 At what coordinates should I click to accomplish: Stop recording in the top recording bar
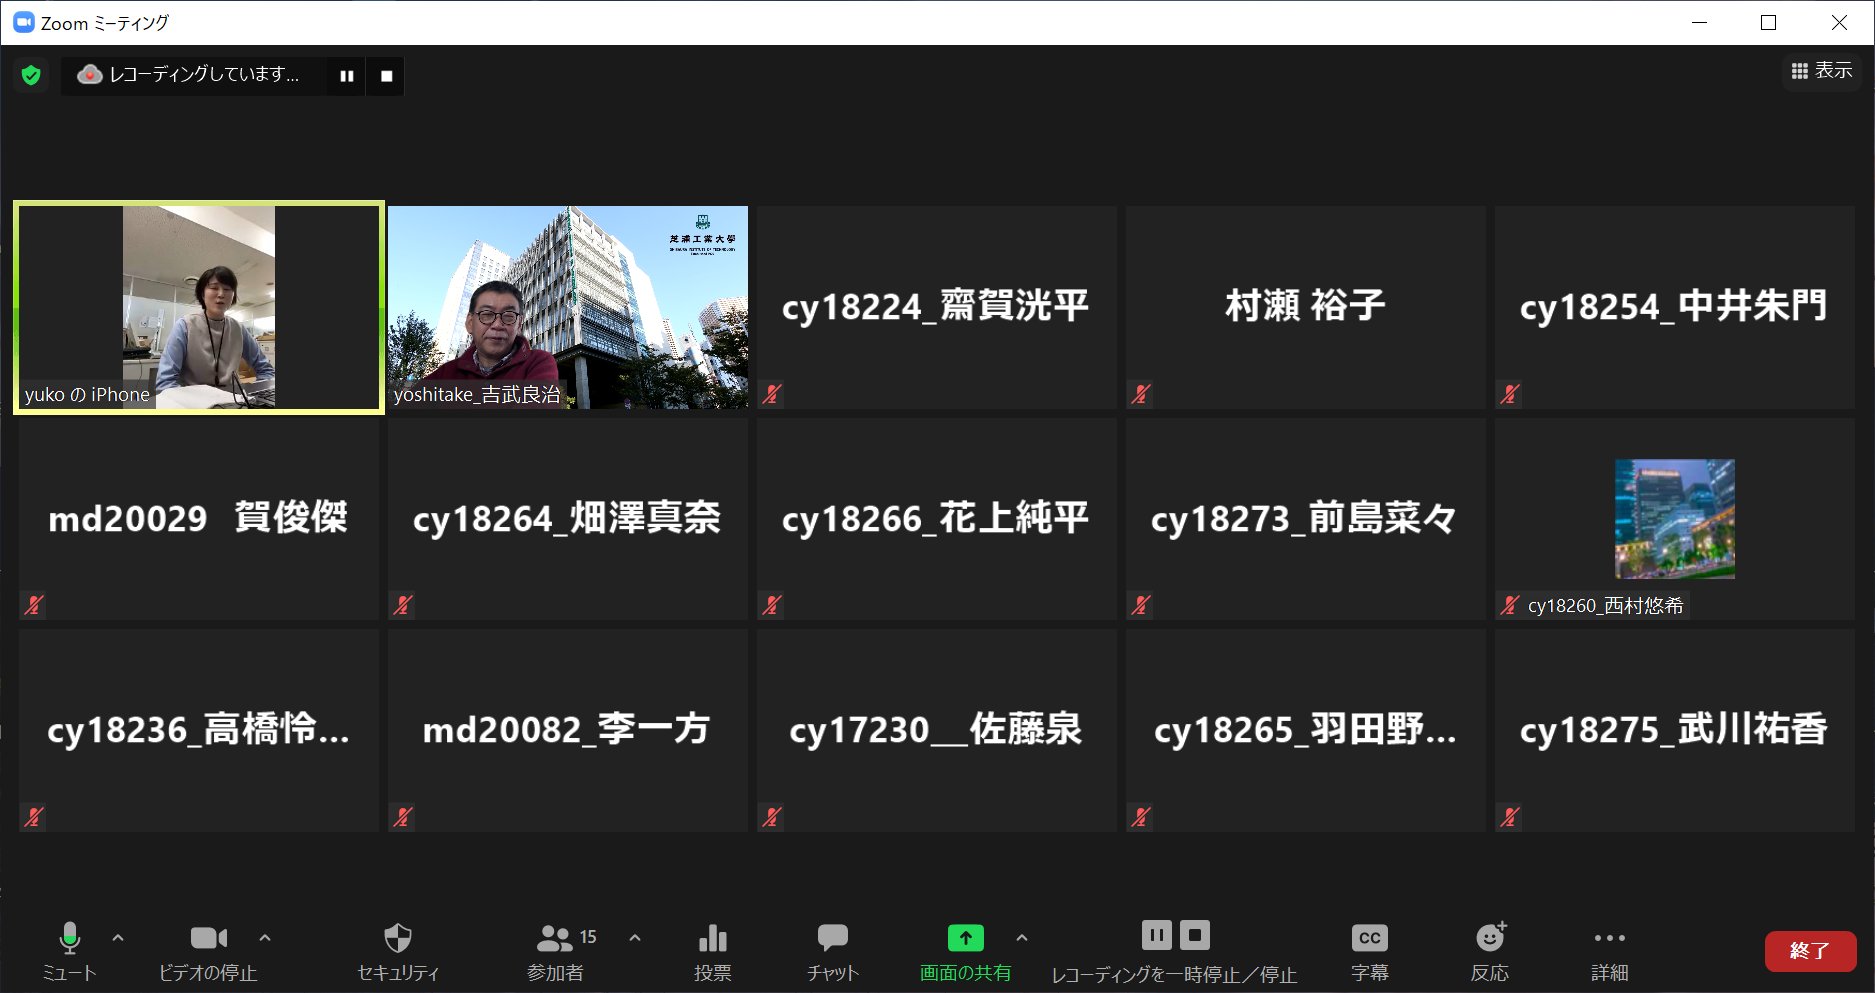tap(386, 76)
